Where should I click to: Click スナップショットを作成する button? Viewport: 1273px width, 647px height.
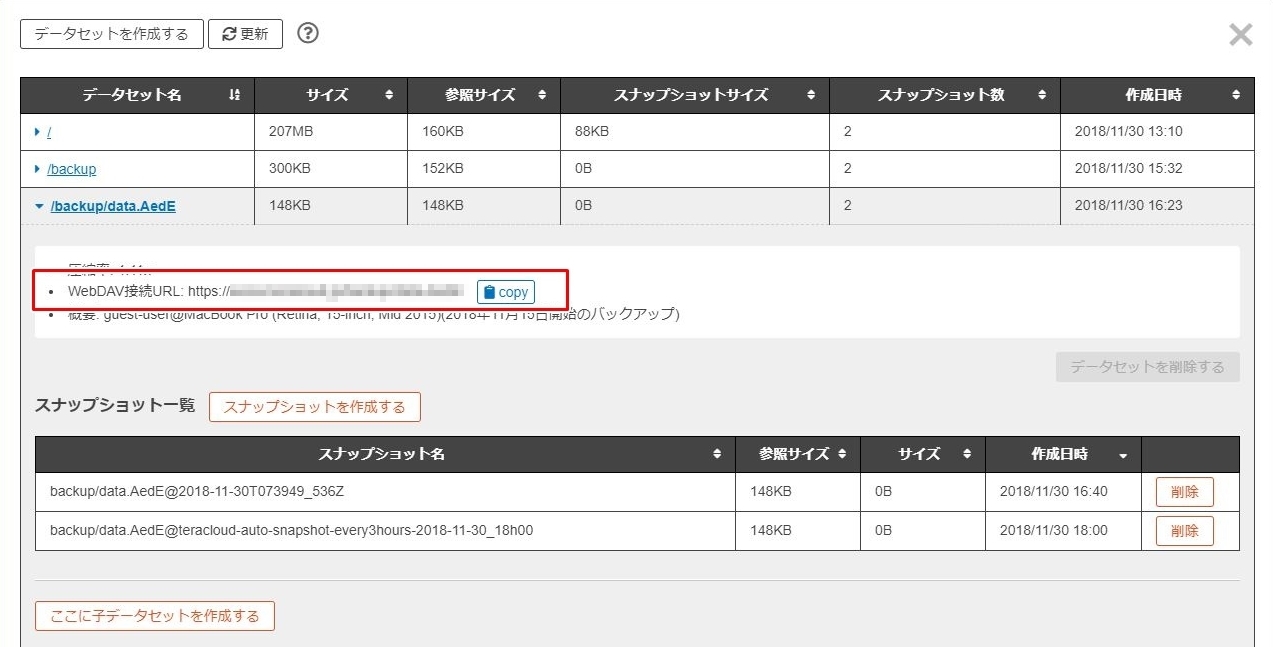[314, 407]
